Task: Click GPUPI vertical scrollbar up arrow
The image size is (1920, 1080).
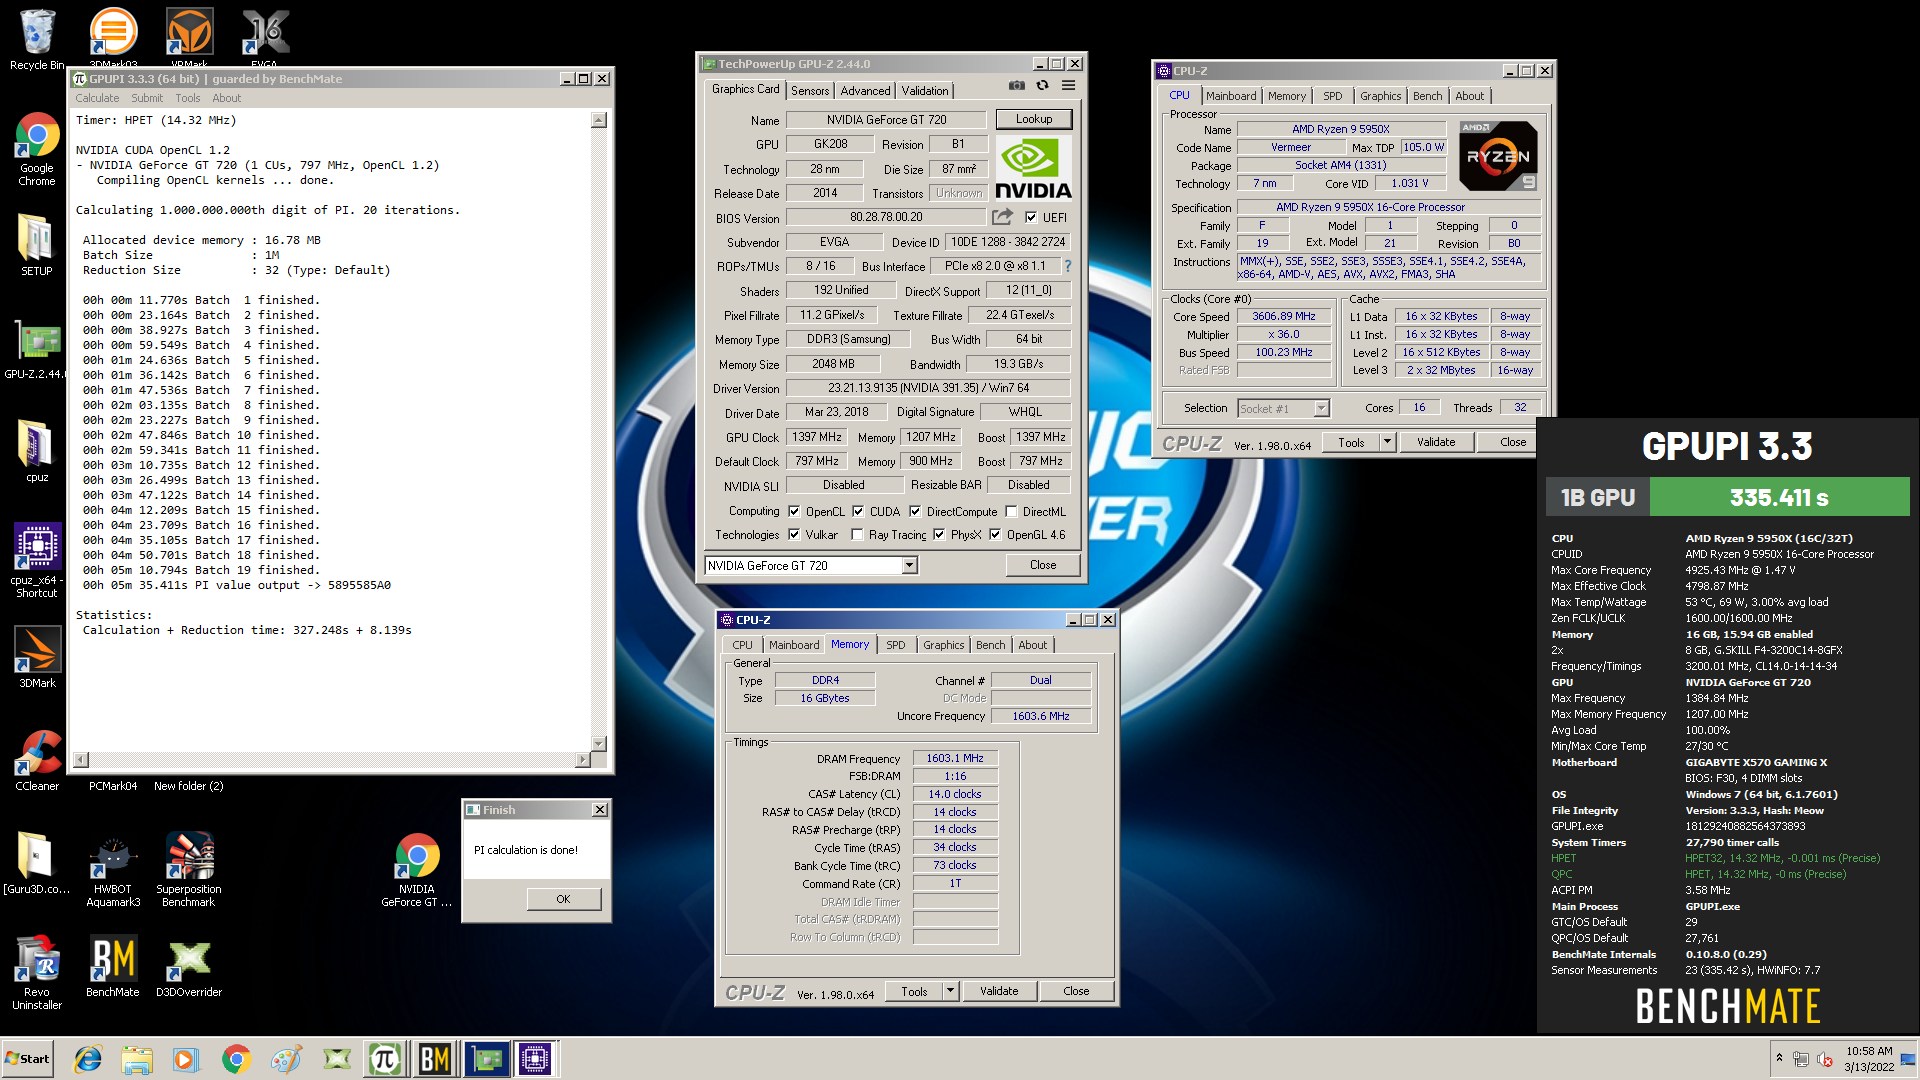Action: [599, 120]
